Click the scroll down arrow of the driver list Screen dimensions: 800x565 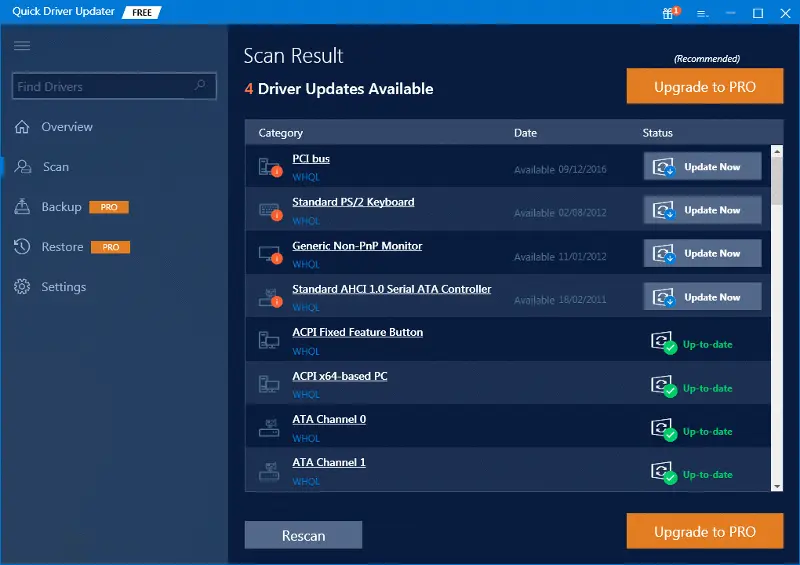point(777,486)
